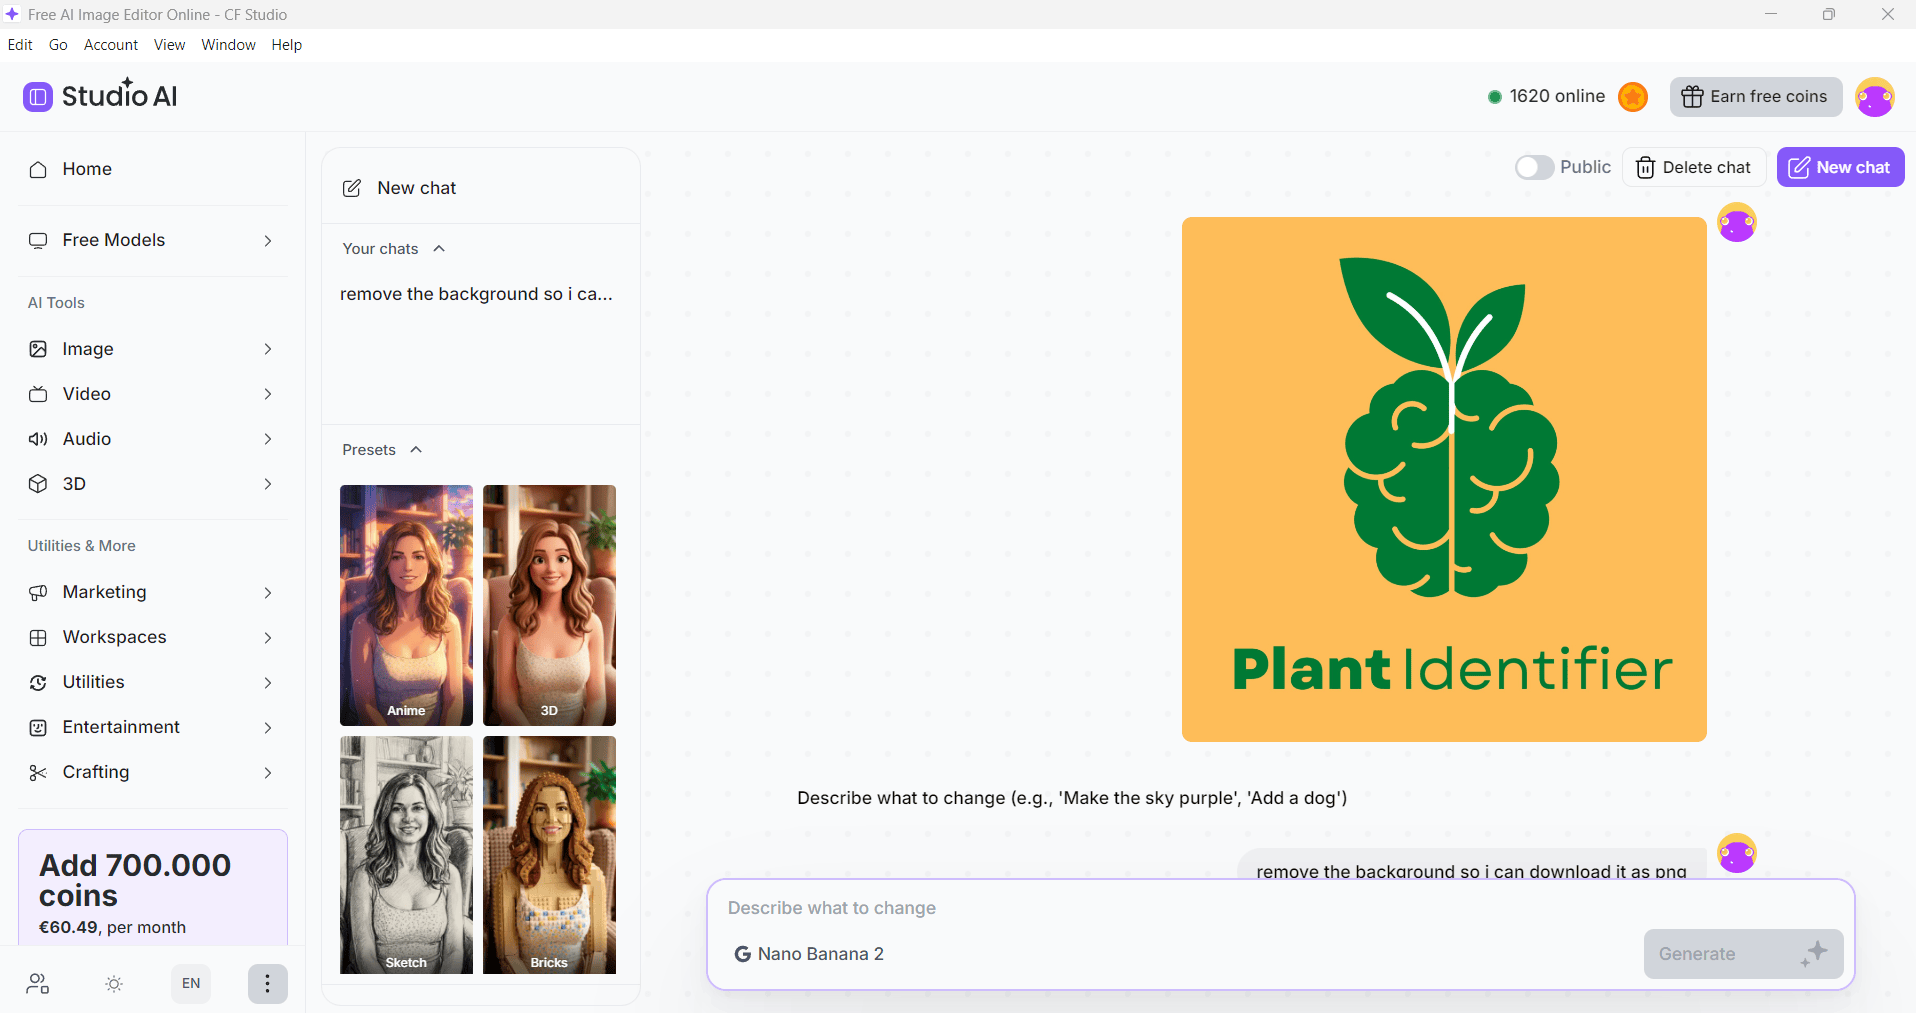Viewport: 1916px width, 1013px height.
Task: Click the avatar beside the prompt message
Action: pyautogui.click(x=1737, y=853)
